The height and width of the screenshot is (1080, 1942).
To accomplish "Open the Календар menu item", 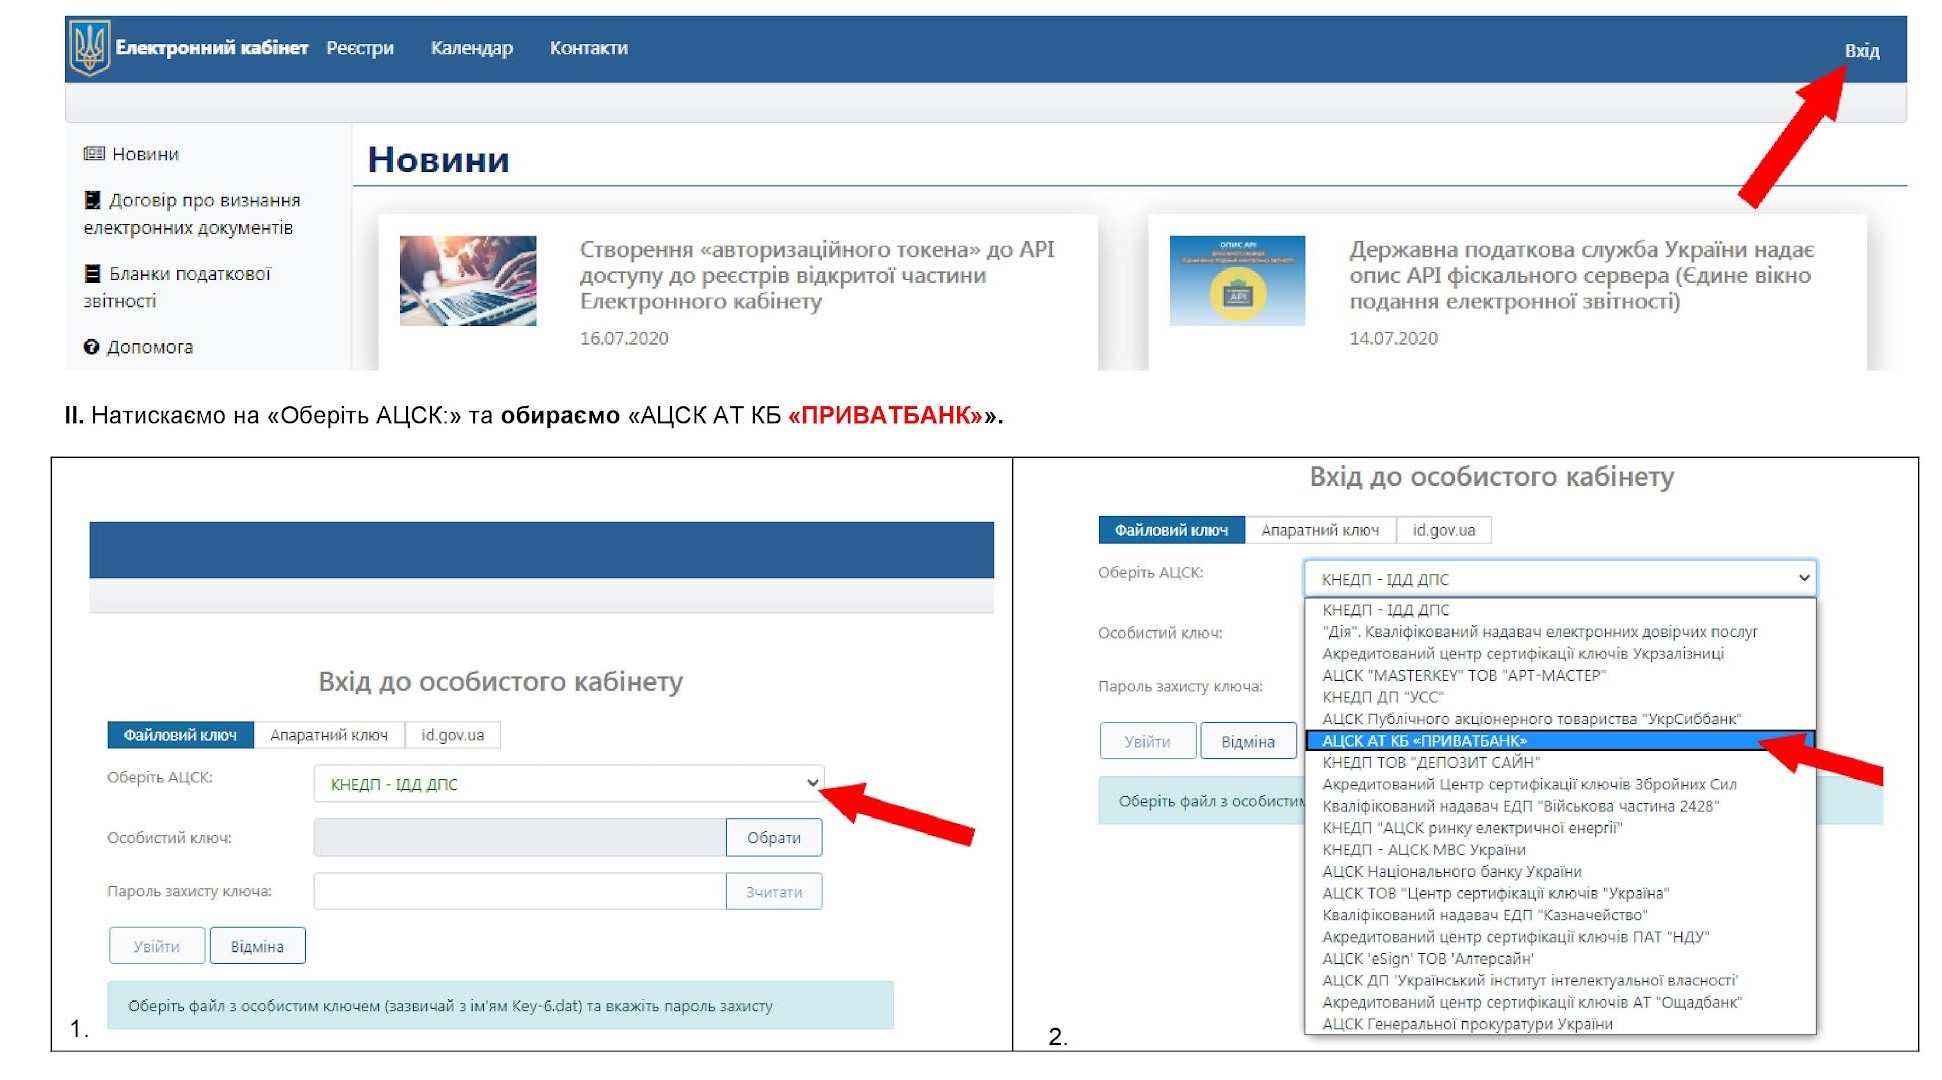I will tap(471, 48).
